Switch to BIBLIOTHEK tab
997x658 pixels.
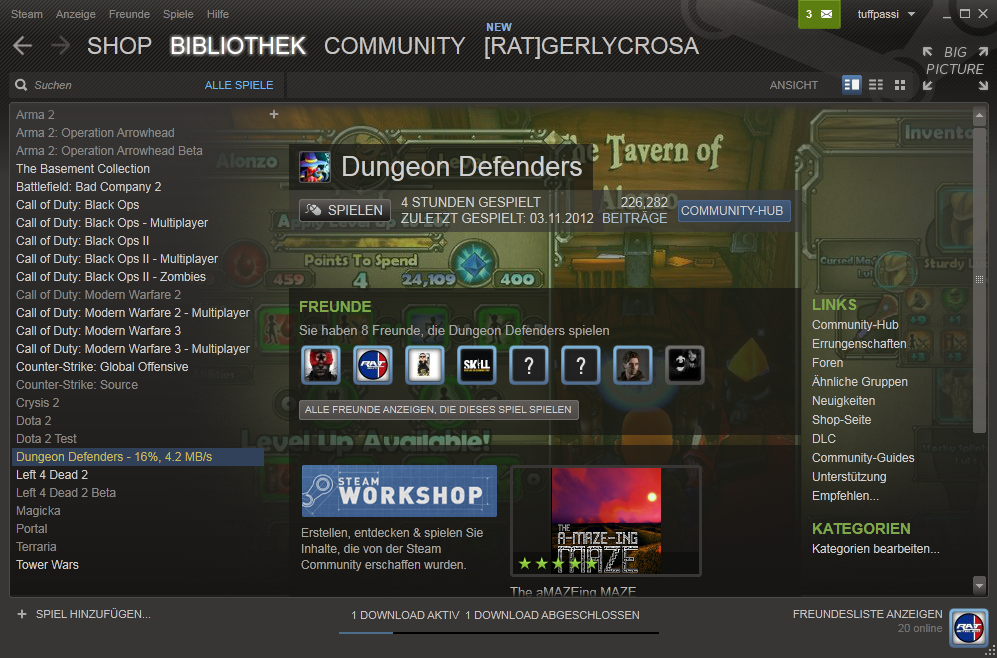[238, 46]
